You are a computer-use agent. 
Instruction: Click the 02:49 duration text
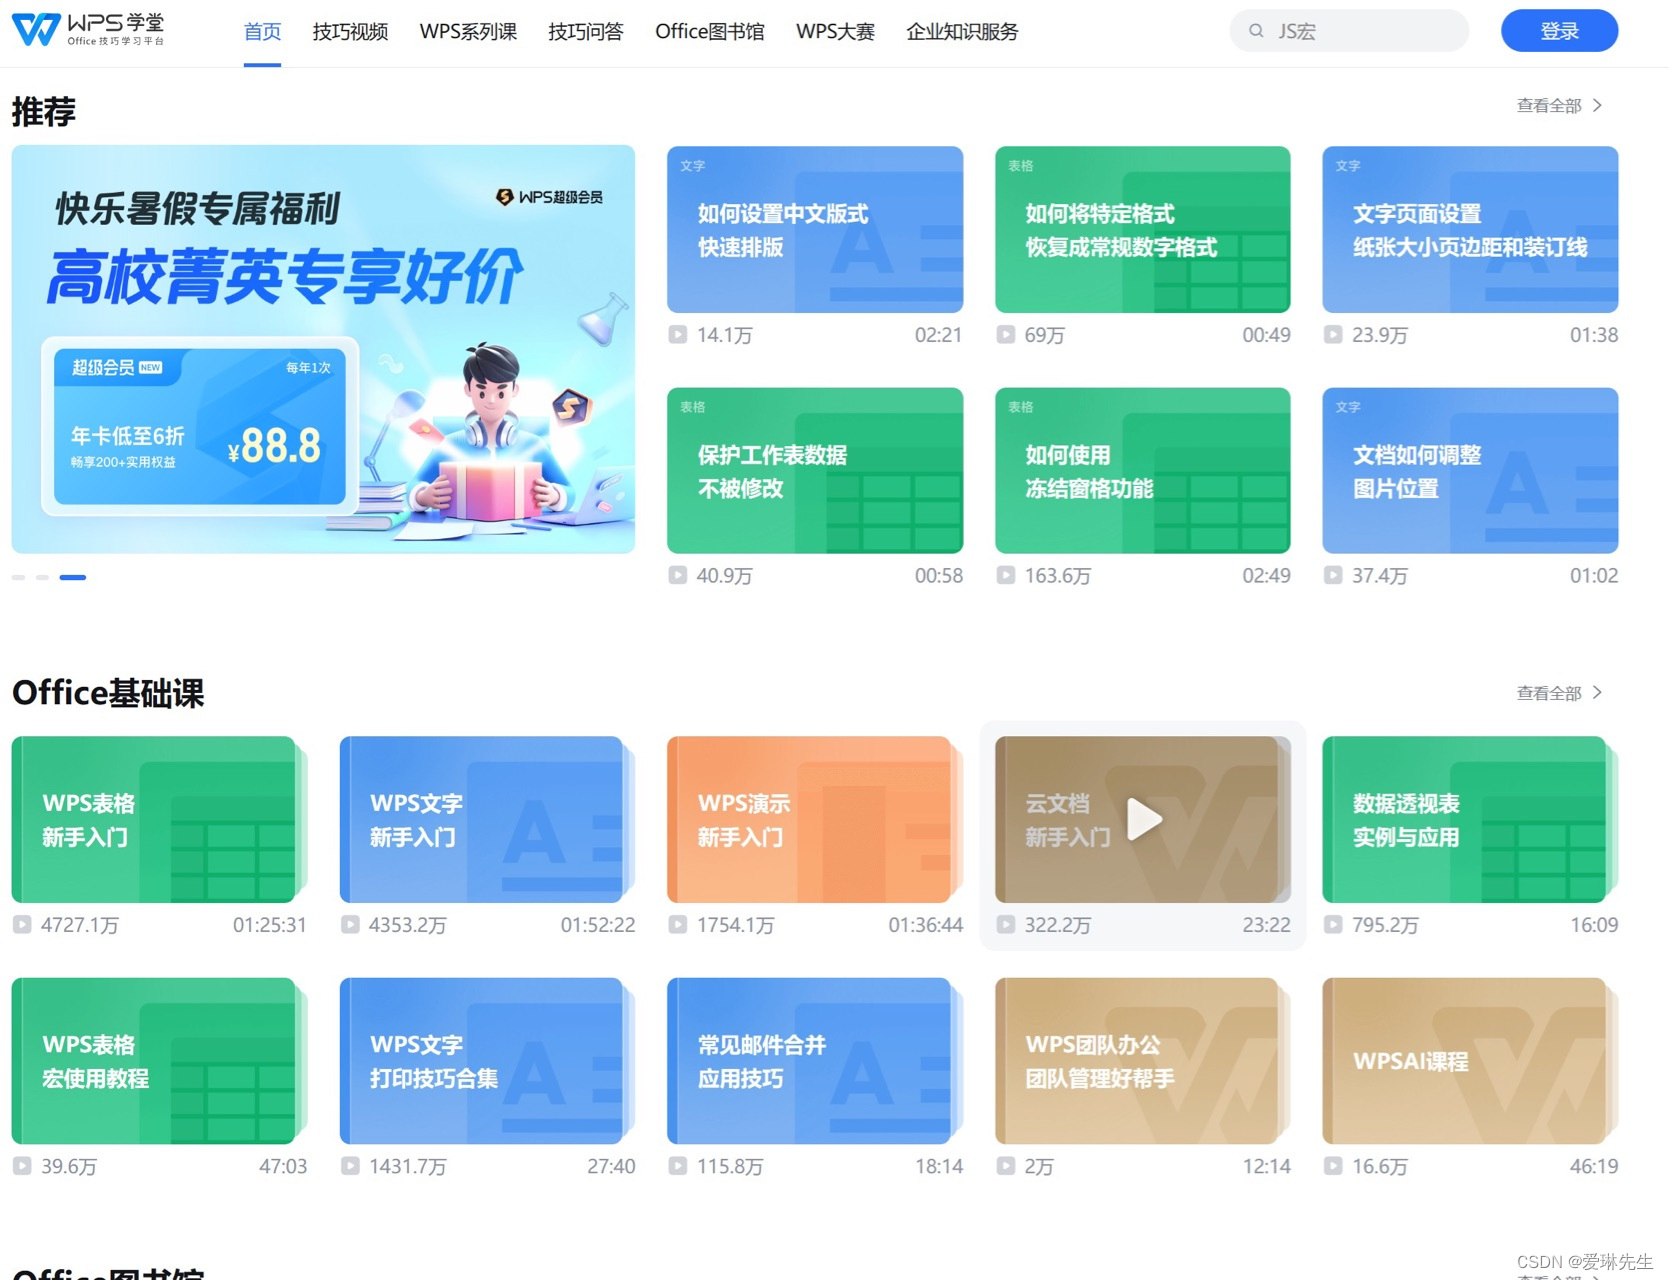(1267, 575)
